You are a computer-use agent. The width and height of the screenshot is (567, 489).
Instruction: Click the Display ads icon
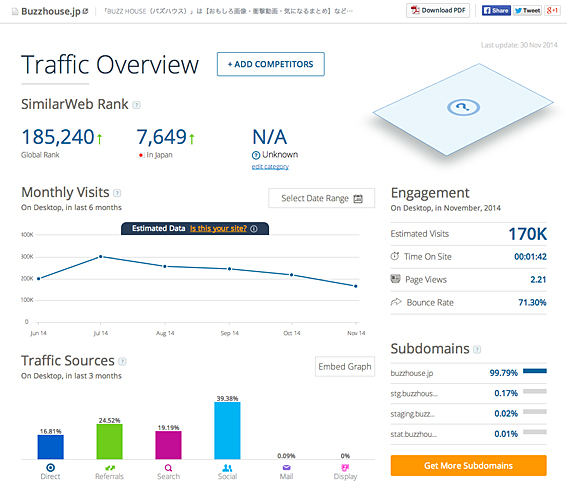(x=345, y=468)
